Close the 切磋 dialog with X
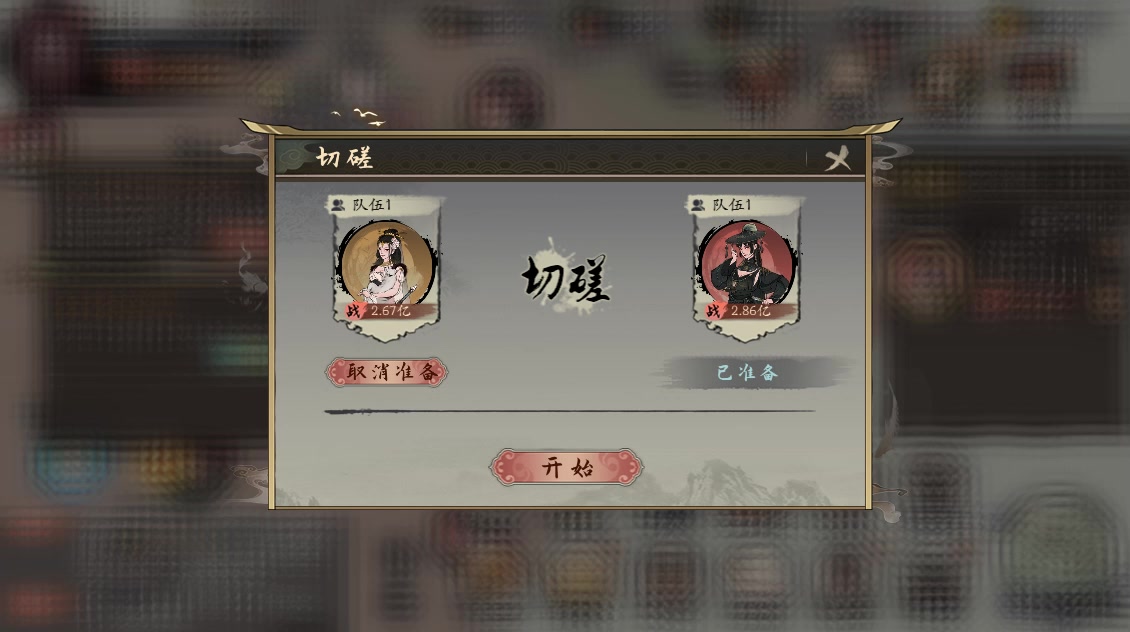The height and width of the screenshot is (632, 1130). tap(837, 158)
